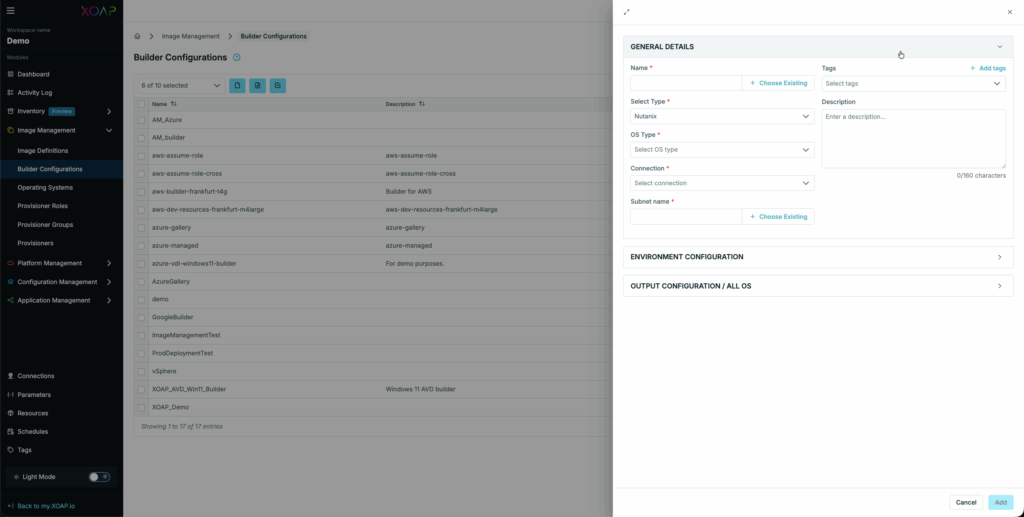Click the Connections sidebar icon
The image size is (1024, 517).
click(10, 376)
